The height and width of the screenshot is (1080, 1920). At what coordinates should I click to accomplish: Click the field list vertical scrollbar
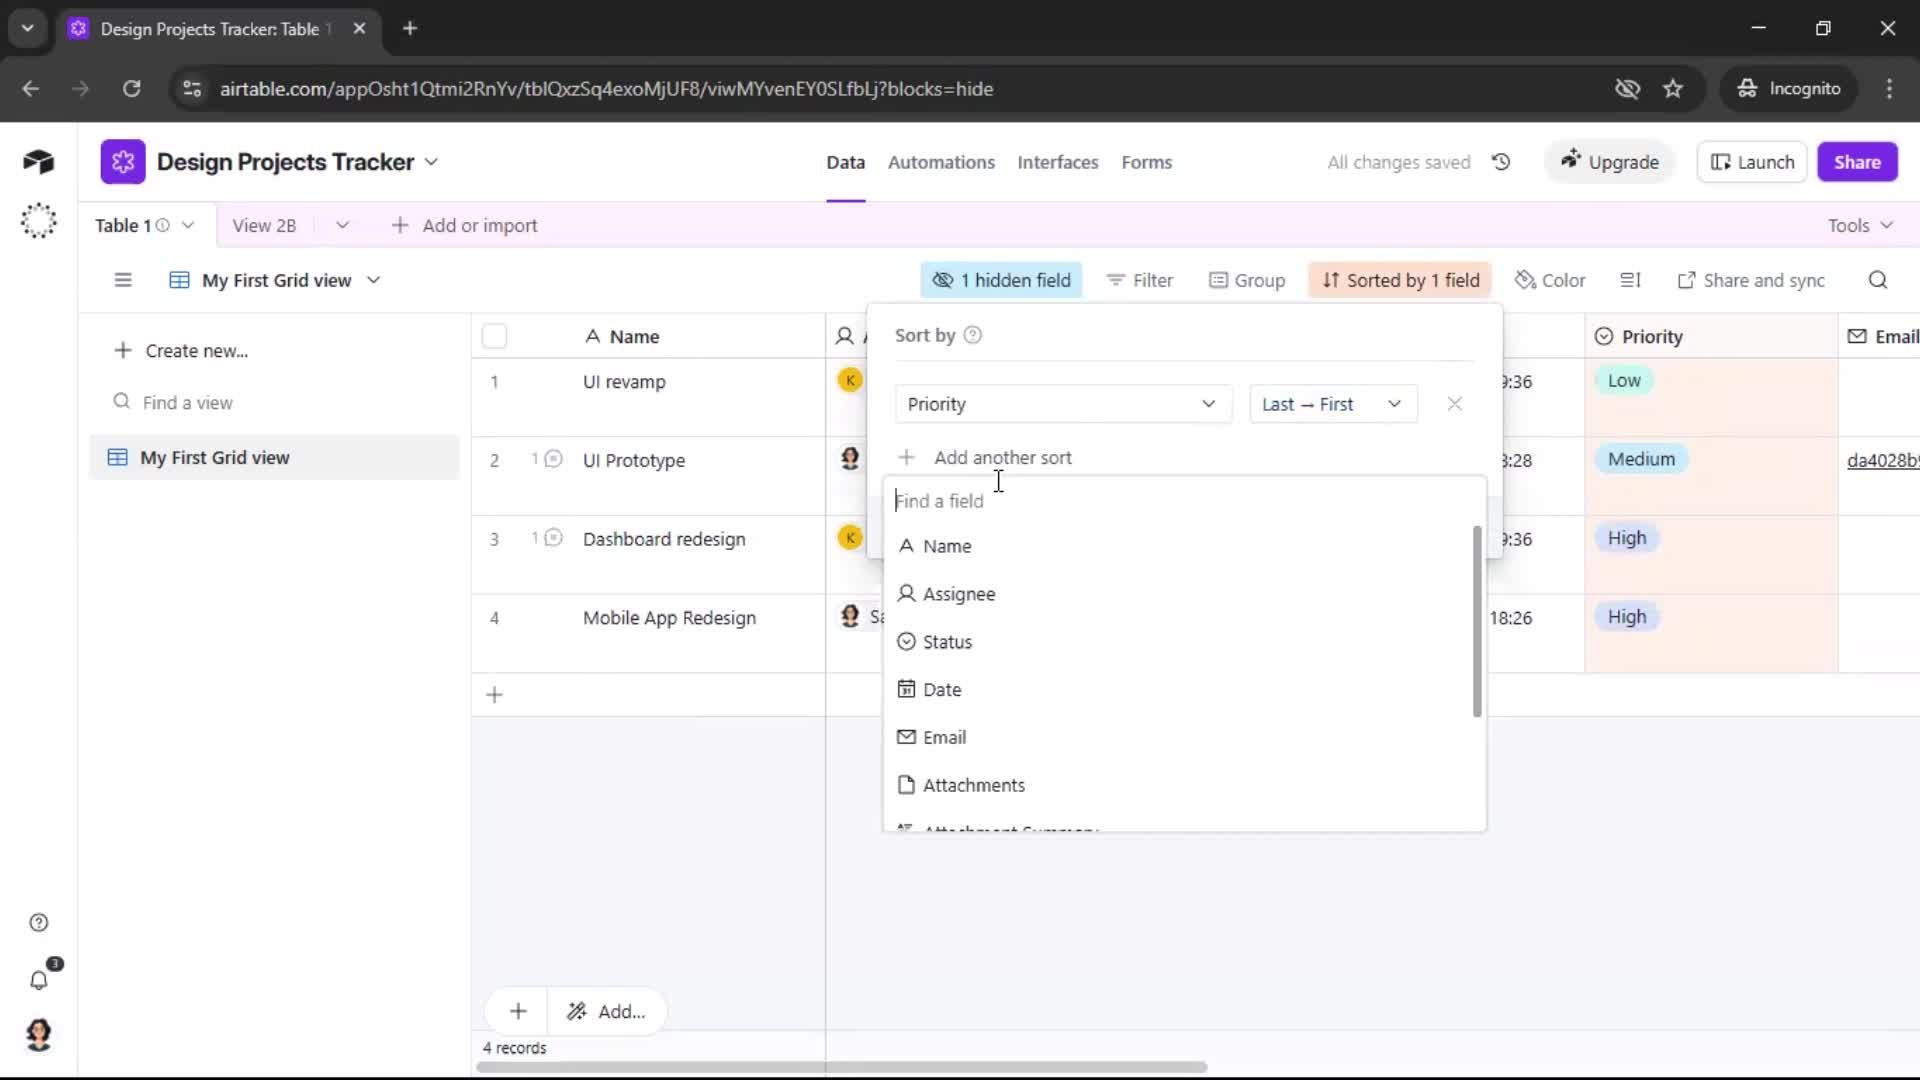1477,621
